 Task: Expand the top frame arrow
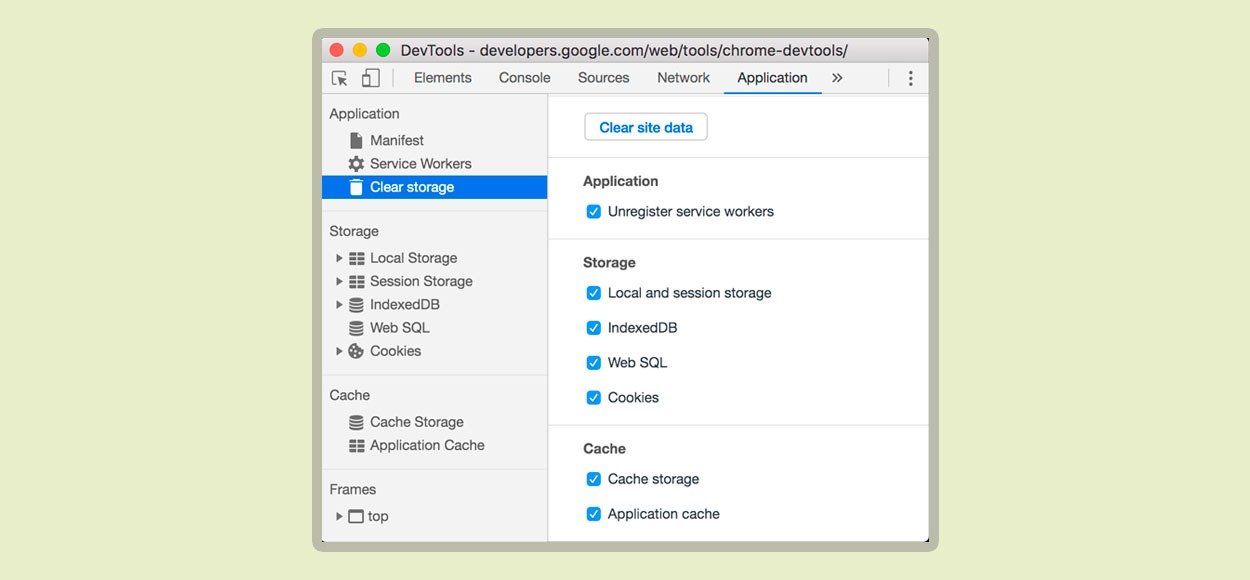pos(339,517)
